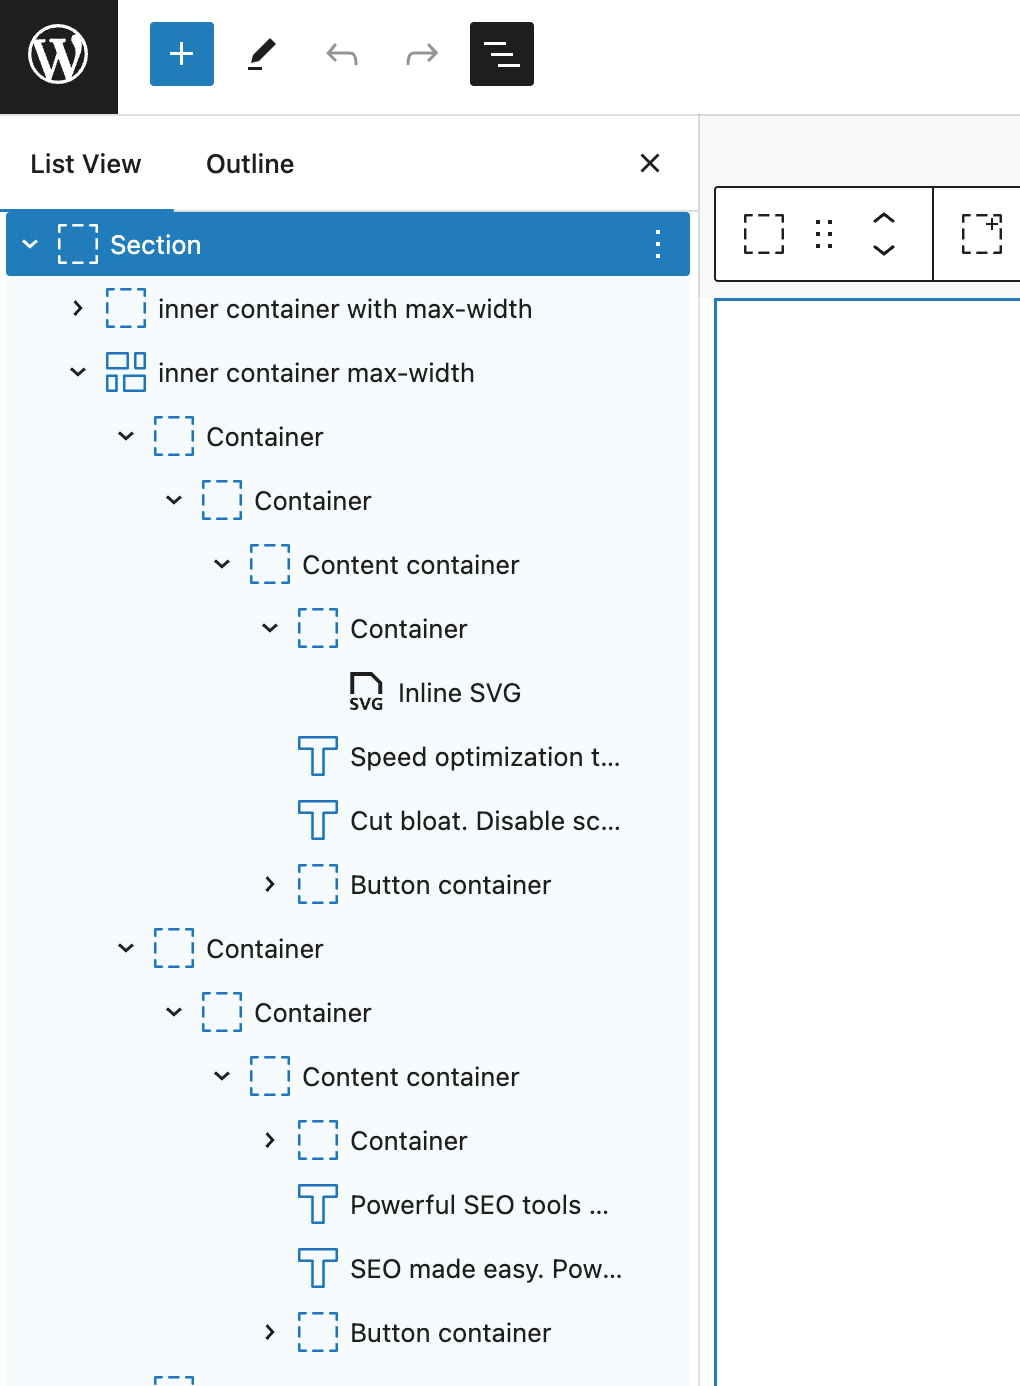Image resolution: width=1020 pixels, height=1386 pixels.
Task: Click the container icon of first Button container
Action: [x=318, y=884]
